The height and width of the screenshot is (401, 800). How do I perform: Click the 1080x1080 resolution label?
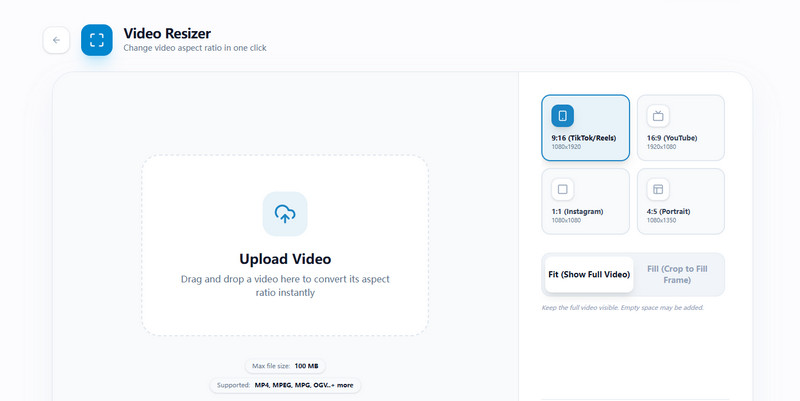pyautogui.click(x=566, y=220)
